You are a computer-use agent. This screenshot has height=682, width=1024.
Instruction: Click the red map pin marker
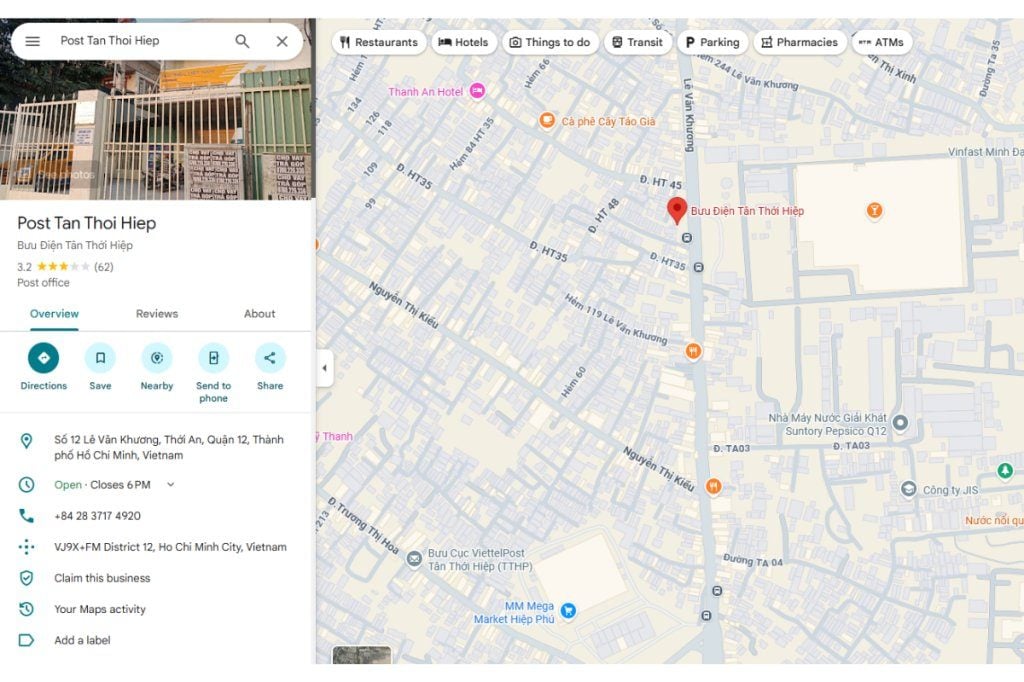(677, 210)
